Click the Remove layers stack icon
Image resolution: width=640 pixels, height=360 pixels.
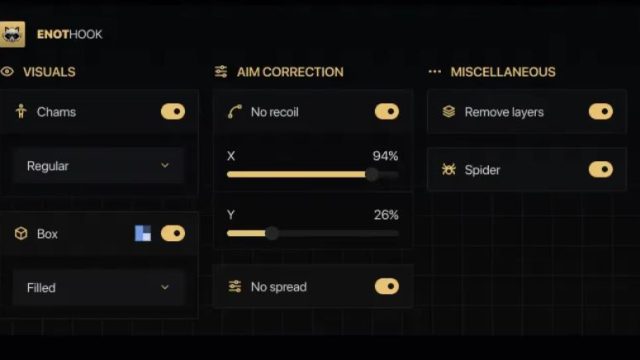(x=449, y=111)
